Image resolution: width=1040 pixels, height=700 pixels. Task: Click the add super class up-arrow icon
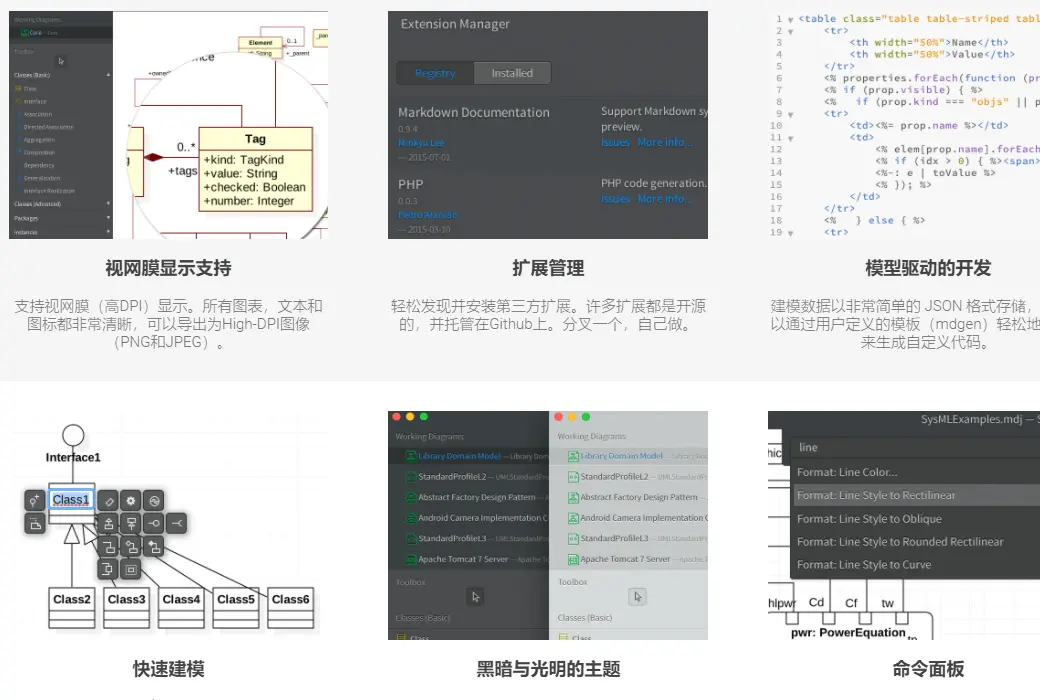click(107, 524)
